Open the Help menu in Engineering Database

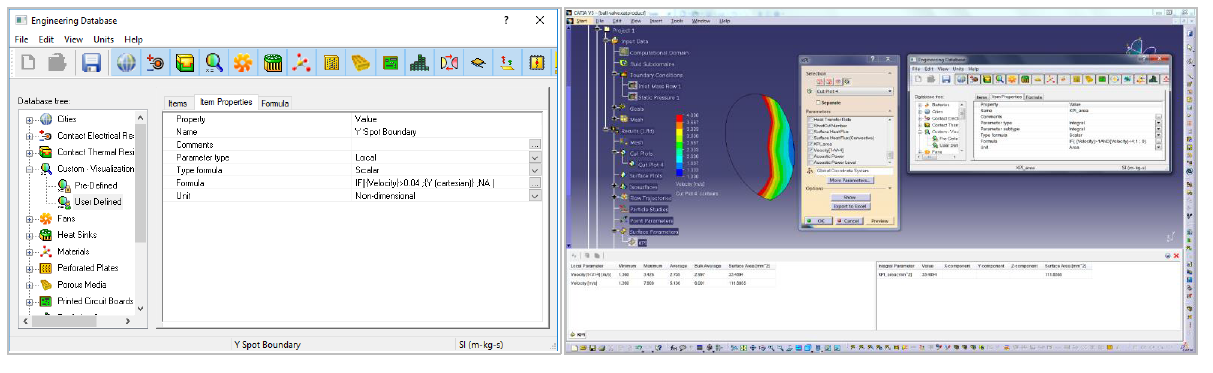click(x=133, y=39)
